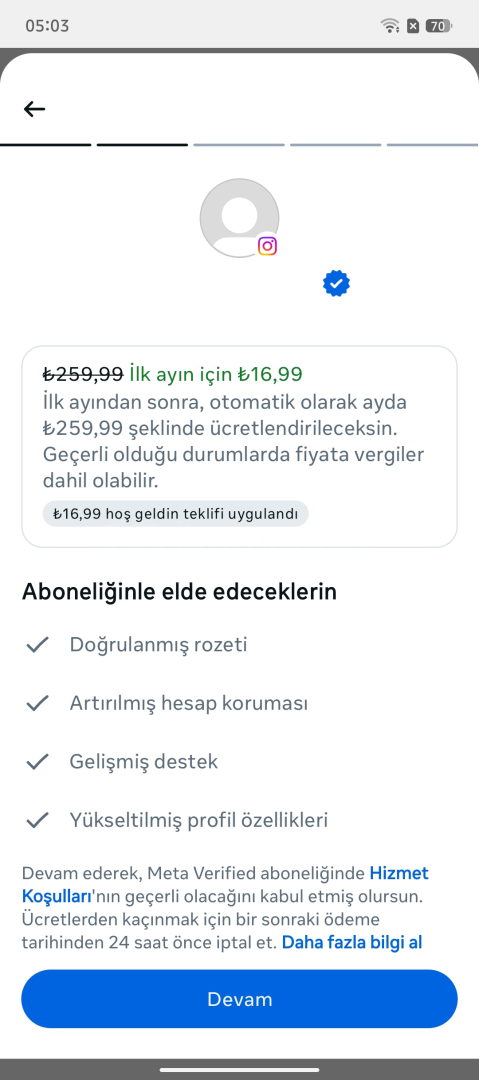This screenshot has width=479, height=1080.
Task: Click the İlk ayın için ₺16,99 price text
Action: [216, 374]
